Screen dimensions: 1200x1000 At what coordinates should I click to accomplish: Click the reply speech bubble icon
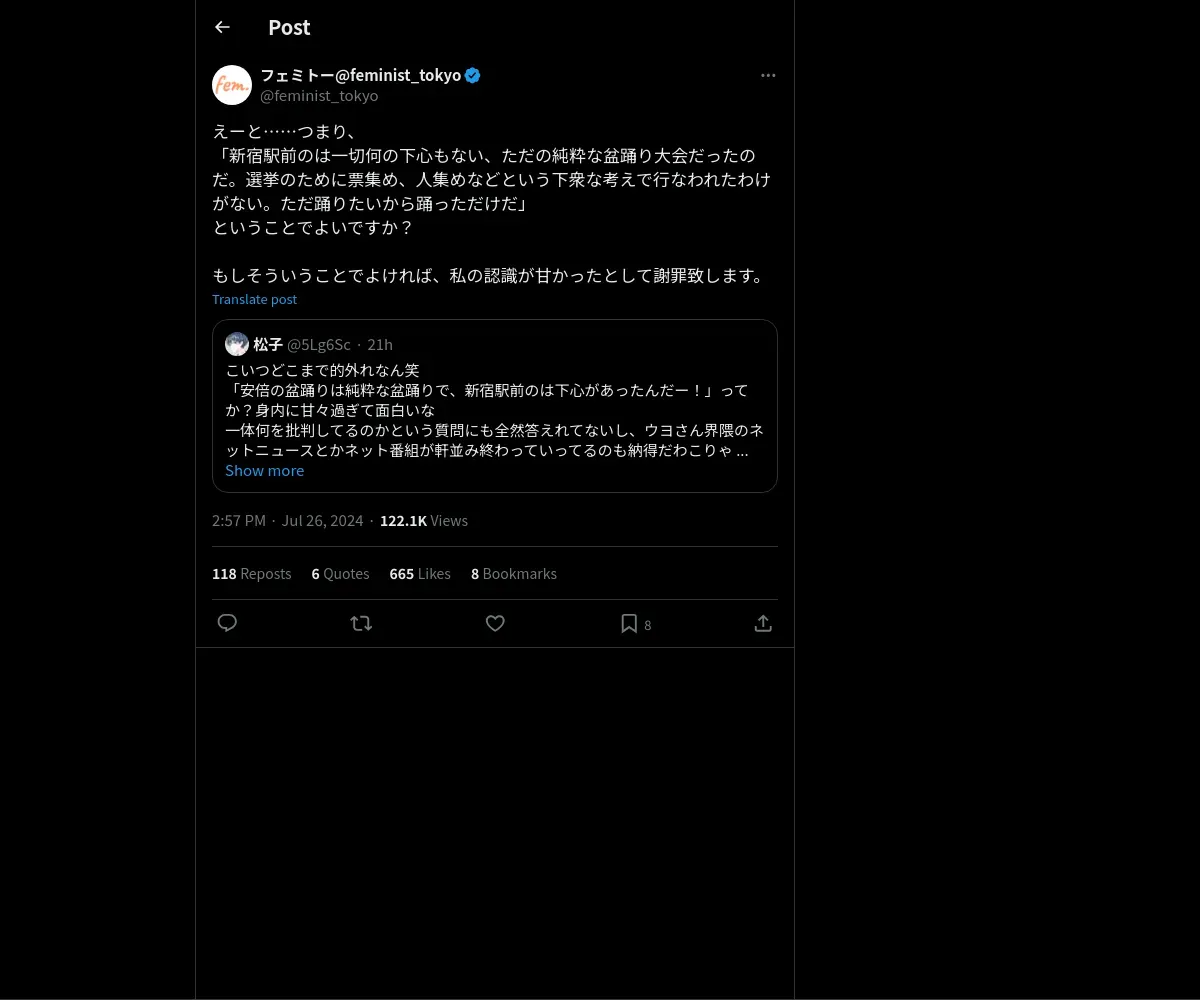tap(227, 623)
